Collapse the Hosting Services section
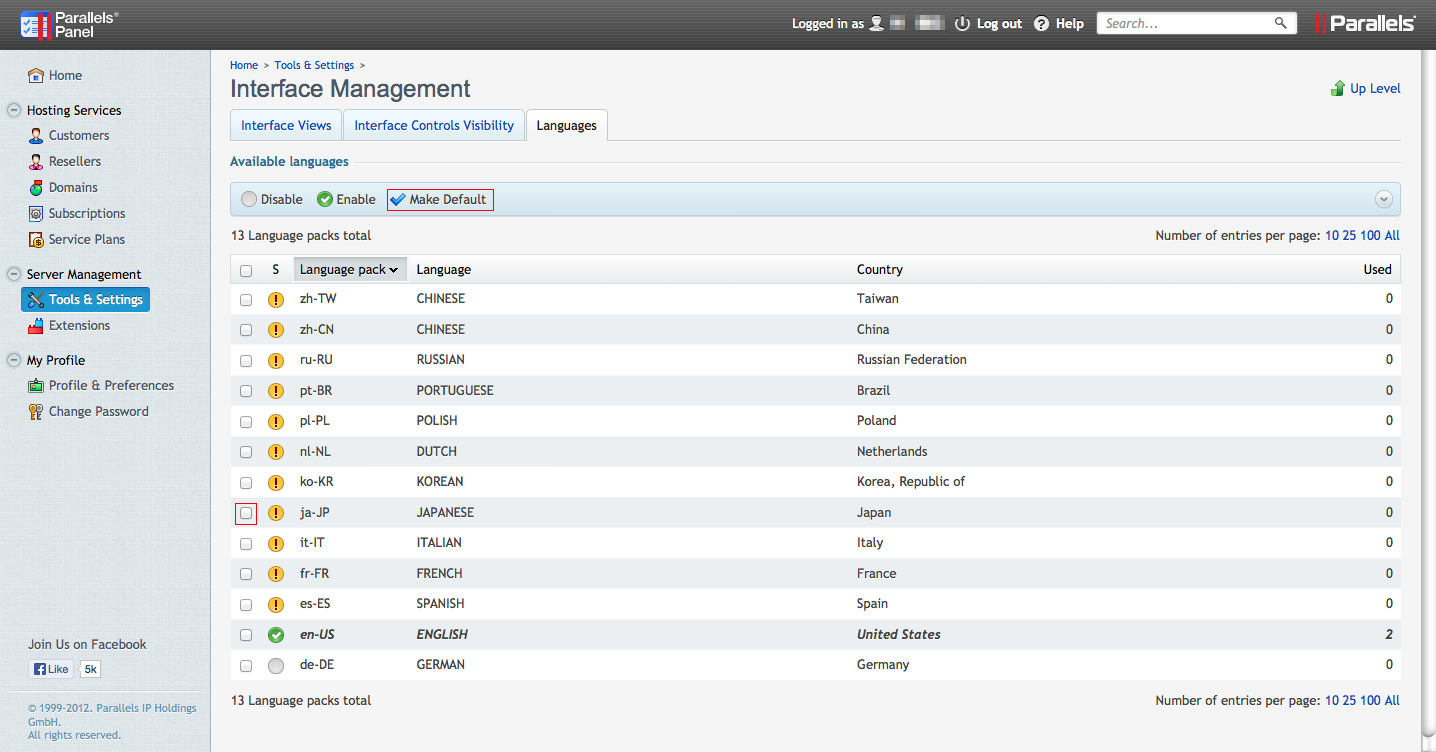Screen dimensions: 1436x752 [14, 111]
